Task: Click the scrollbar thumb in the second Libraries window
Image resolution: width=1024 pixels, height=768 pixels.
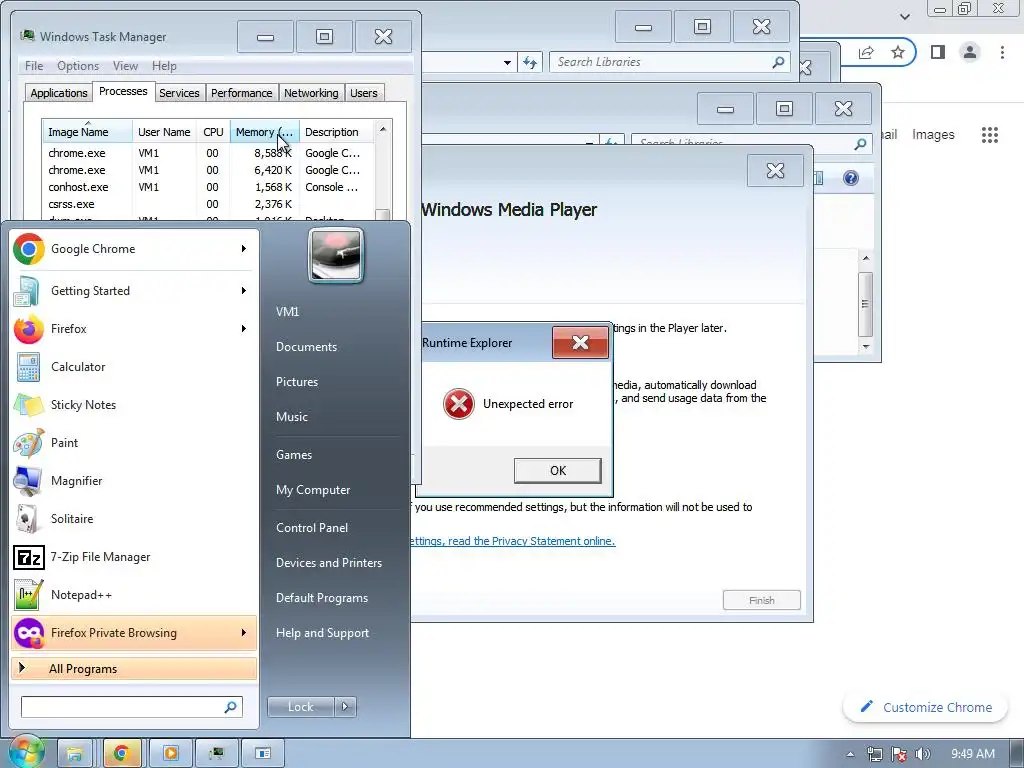Action: click(x=865, y=304)
